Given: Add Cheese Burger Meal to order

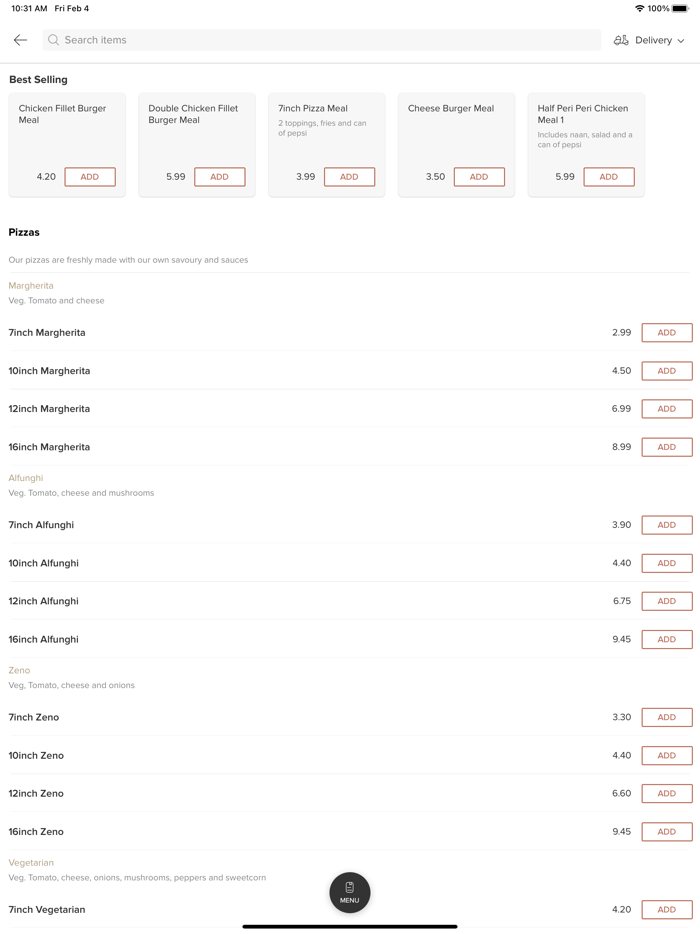Looking at the screenshot, I should pyautogui.click(x=479, y=177).
